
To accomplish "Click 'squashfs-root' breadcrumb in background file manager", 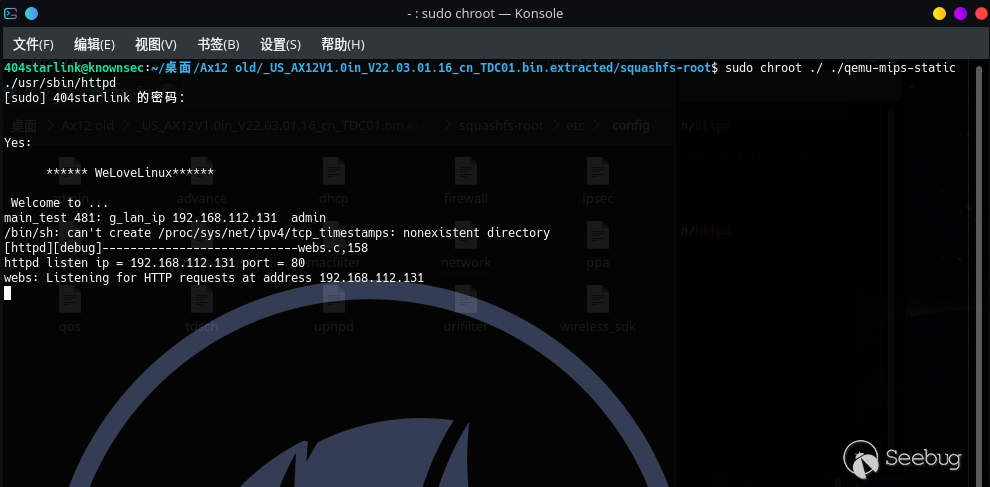I will pos(501,126).
